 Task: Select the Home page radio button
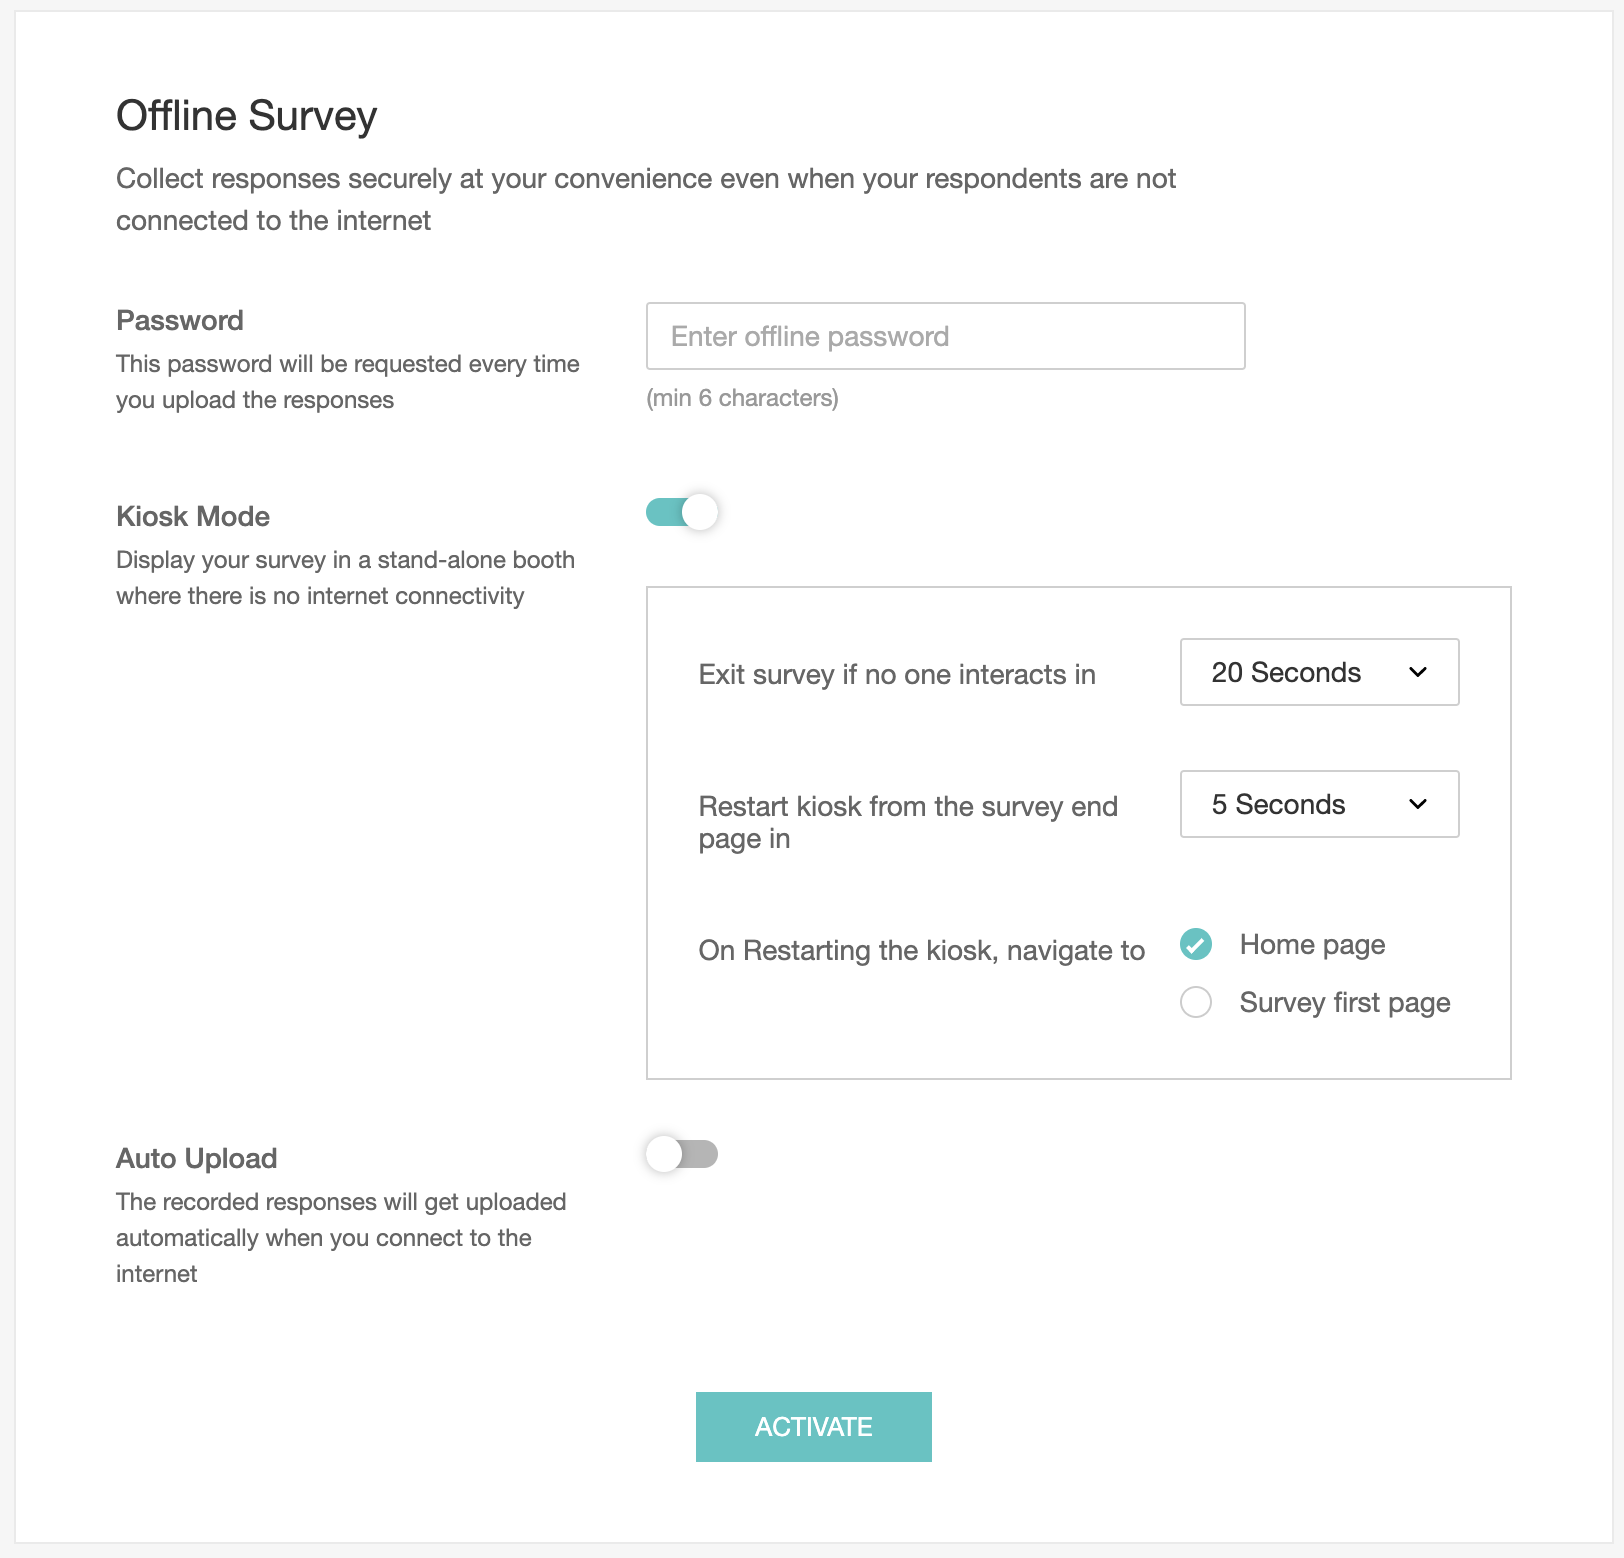tap(1196, 944)
